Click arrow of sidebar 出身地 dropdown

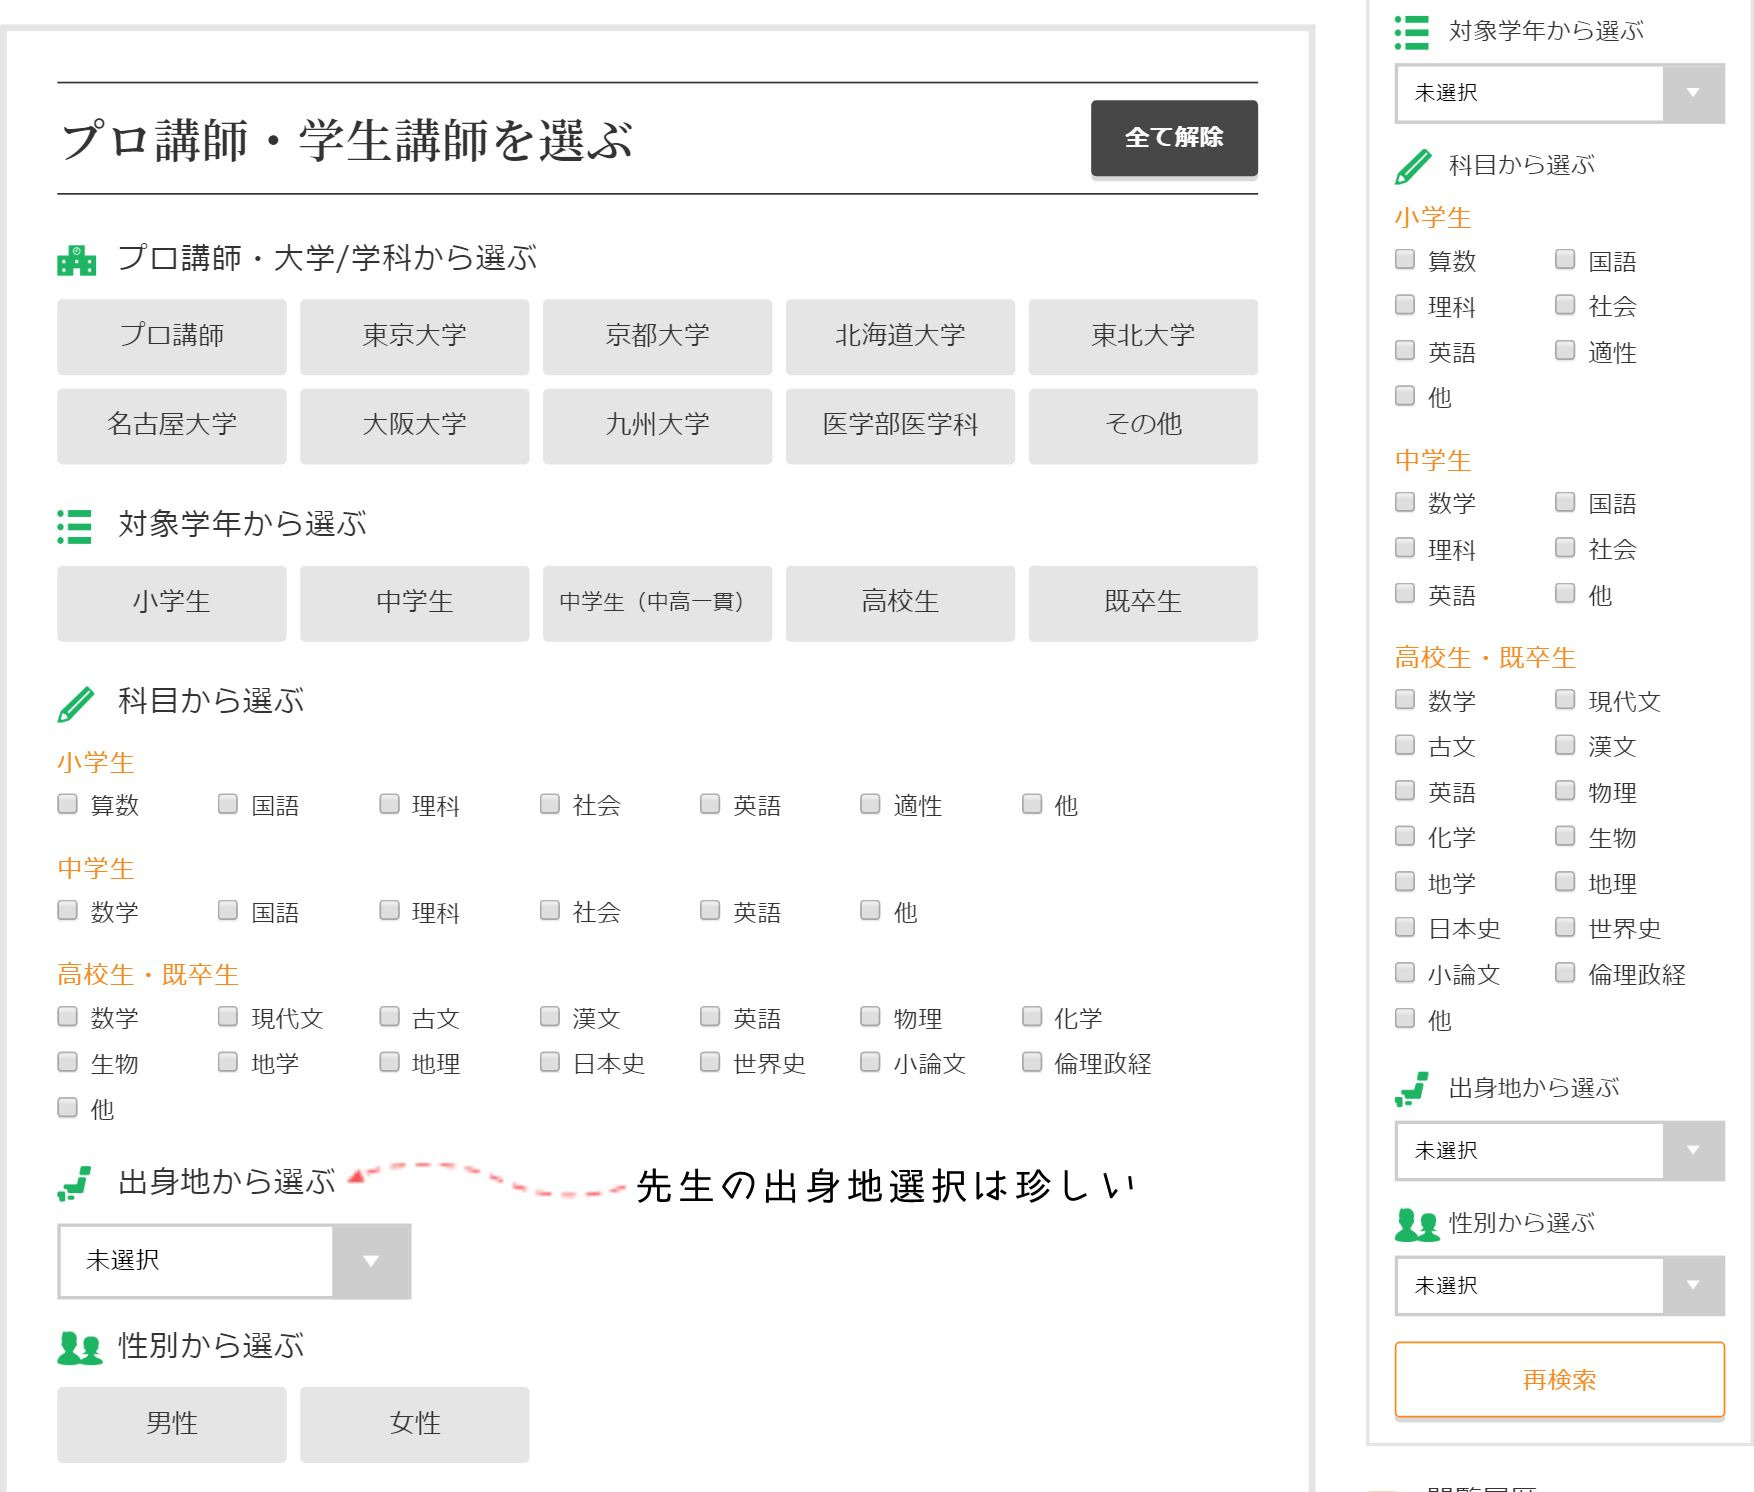1693,1151
